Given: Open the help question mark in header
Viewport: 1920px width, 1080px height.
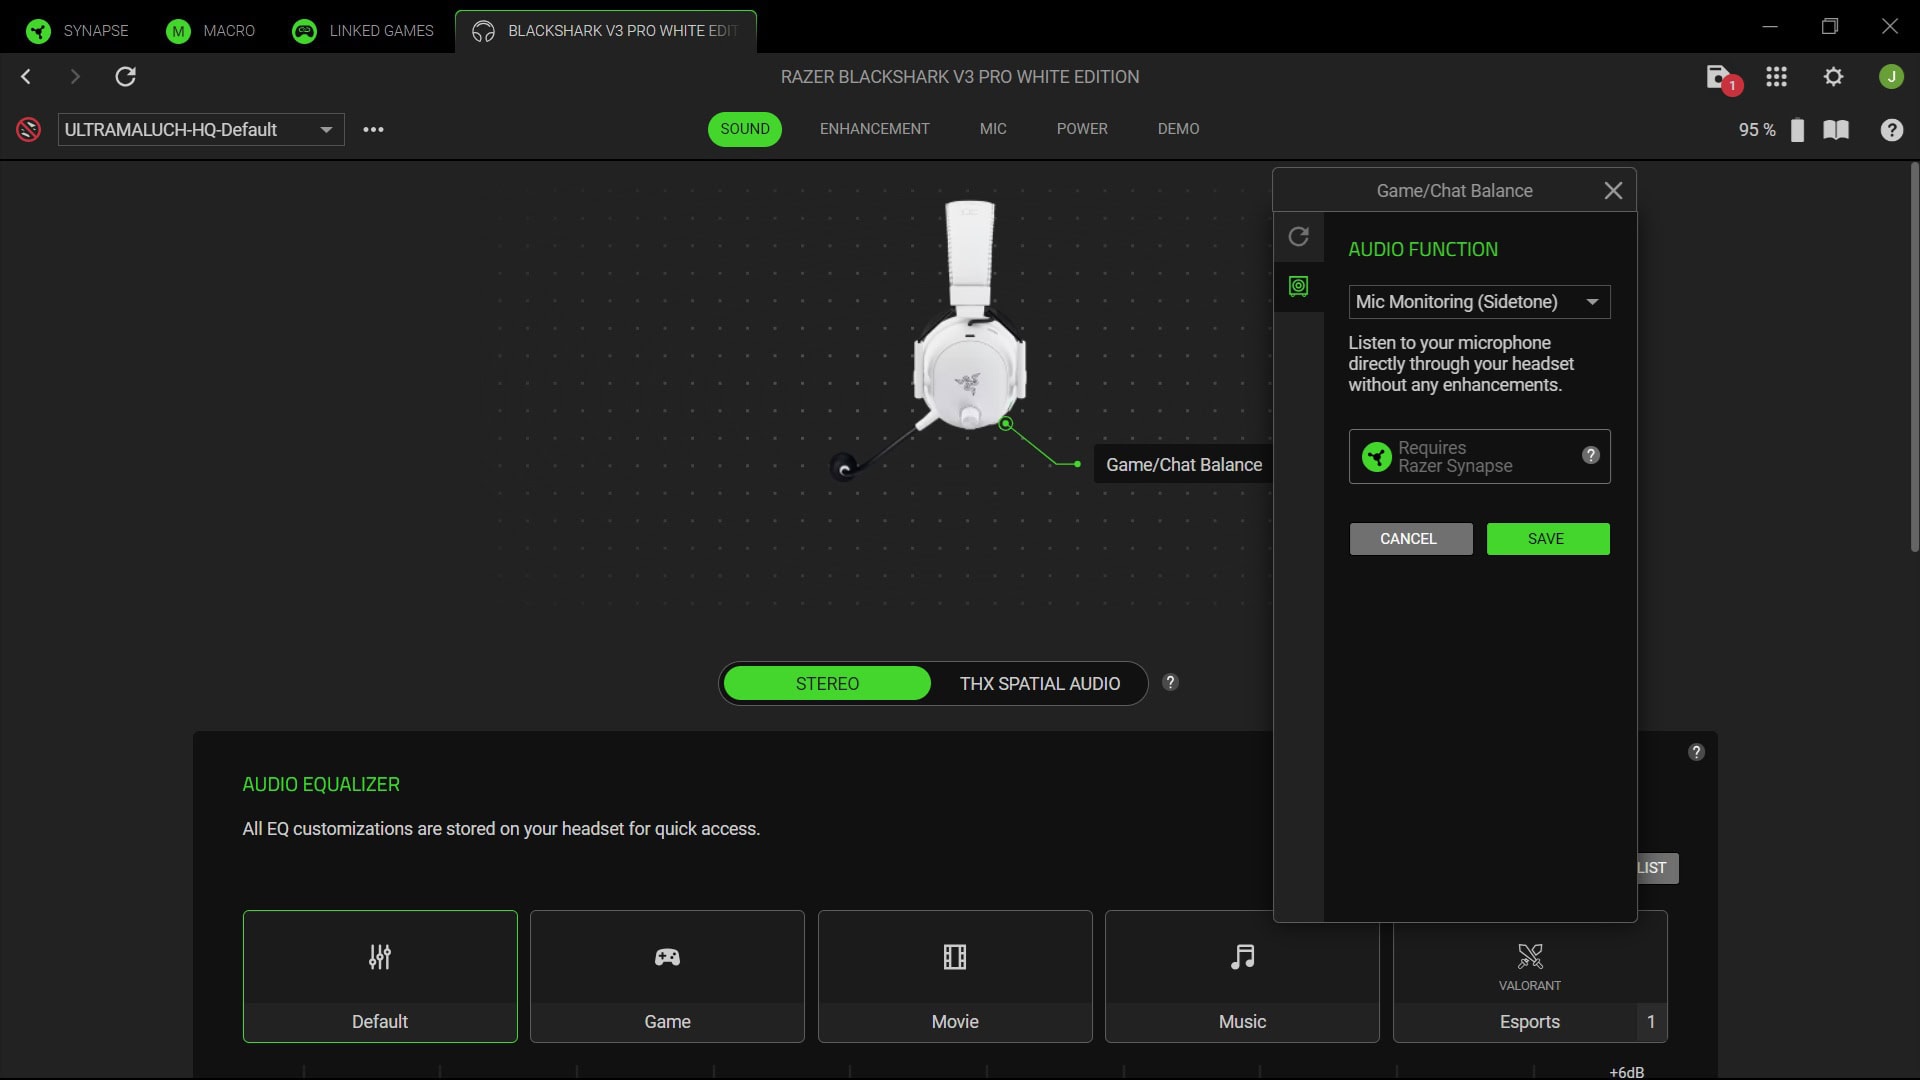Looking at the screenshot, I should pyautogui.click(x=1891, y=130).
